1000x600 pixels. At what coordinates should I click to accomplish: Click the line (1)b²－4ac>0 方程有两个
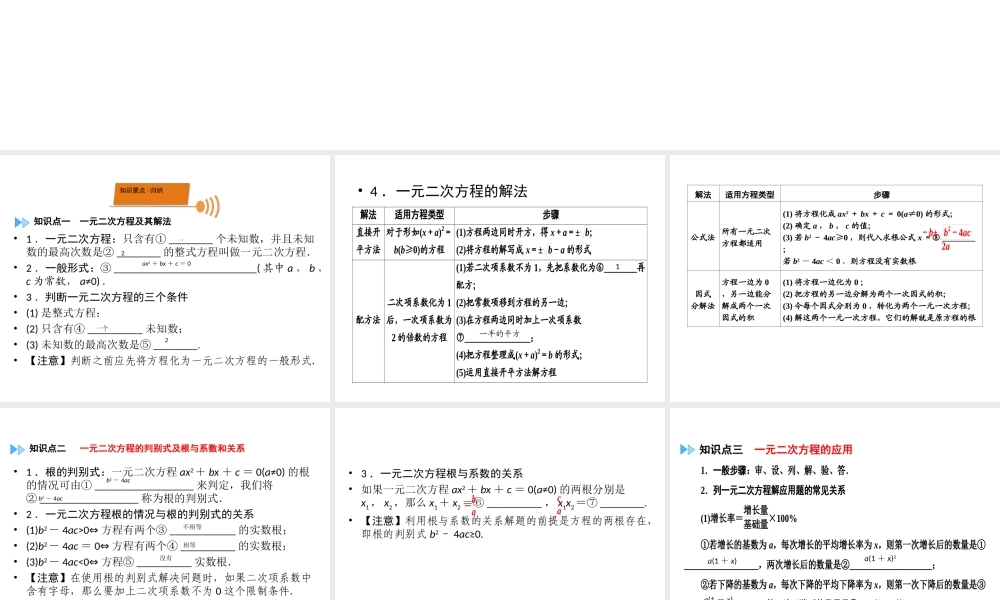157,530
